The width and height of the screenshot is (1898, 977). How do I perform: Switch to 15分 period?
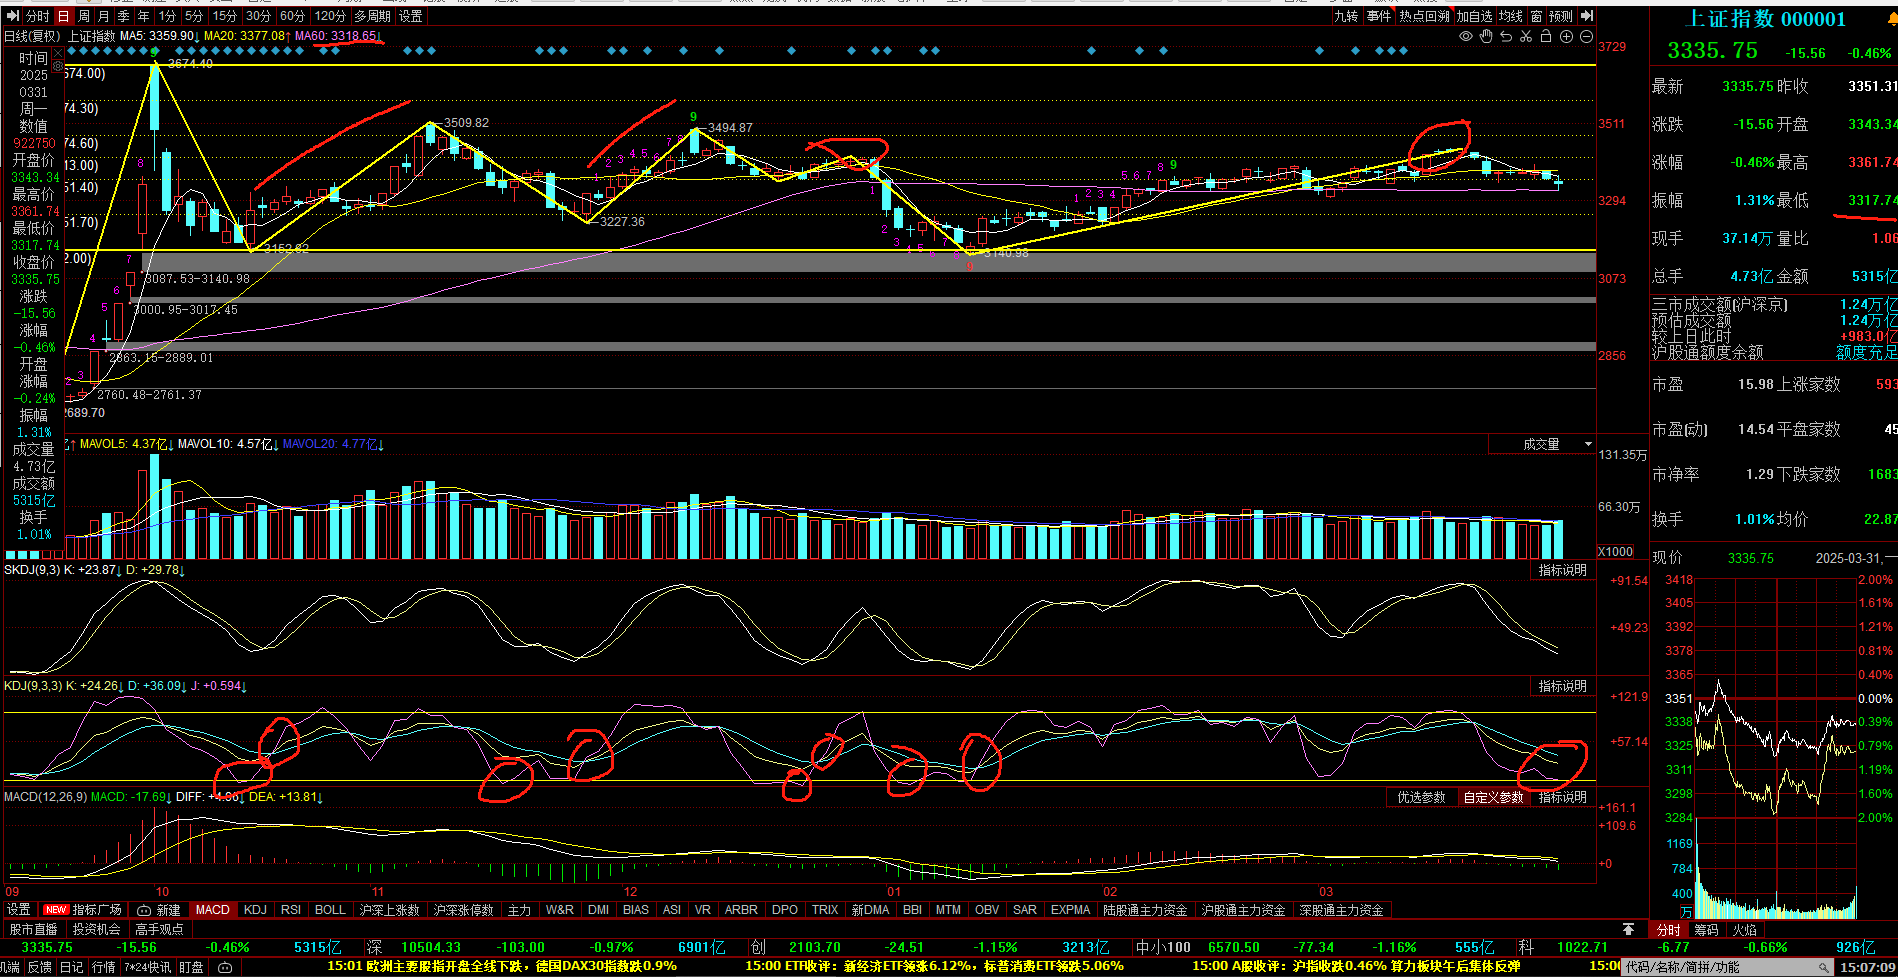pos(225,16)
